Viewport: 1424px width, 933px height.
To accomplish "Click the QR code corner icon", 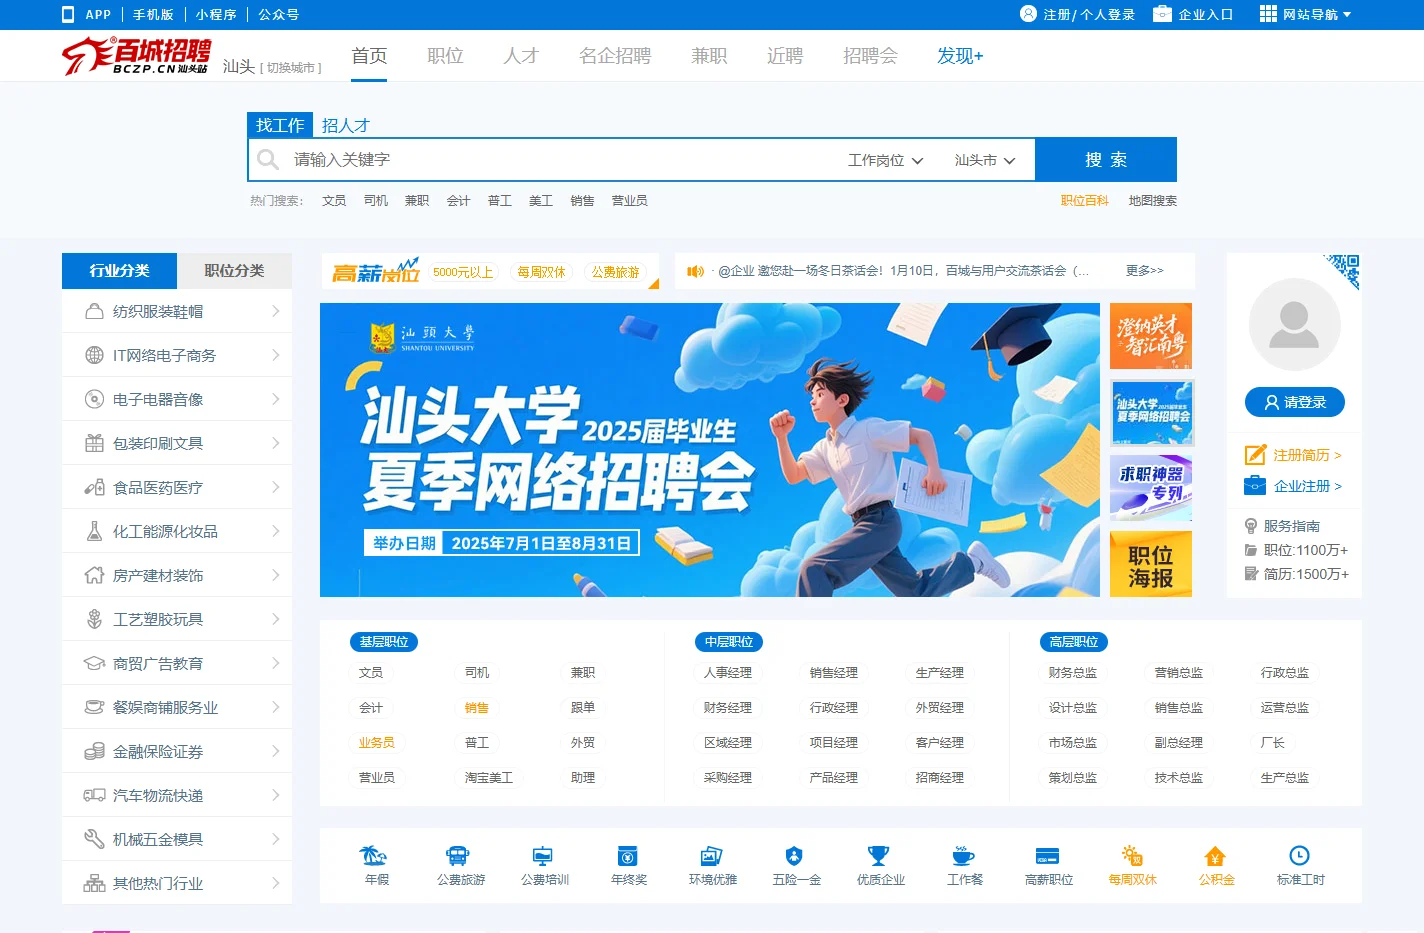I will point(1344,270).
